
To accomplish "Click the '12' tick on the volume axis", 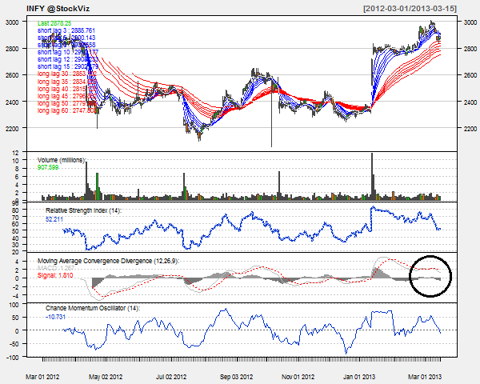I will click(x=16, y=153).
